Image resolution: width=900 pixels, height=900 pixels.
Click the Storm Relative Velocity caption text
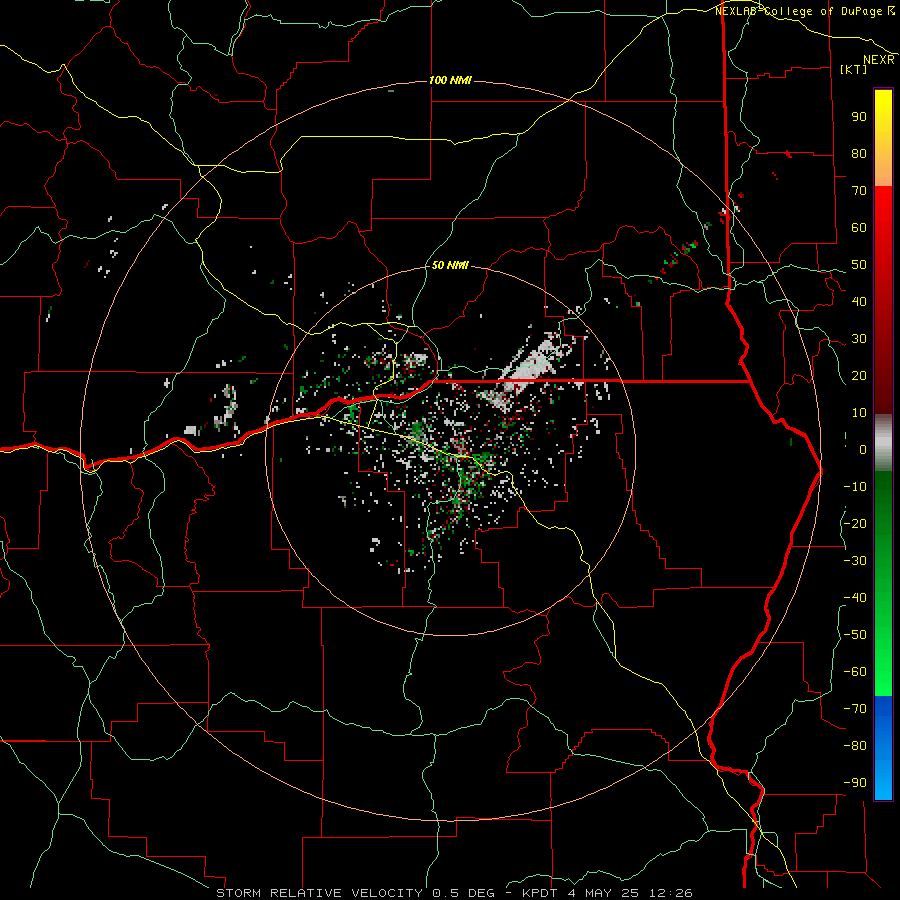[320, 893]
